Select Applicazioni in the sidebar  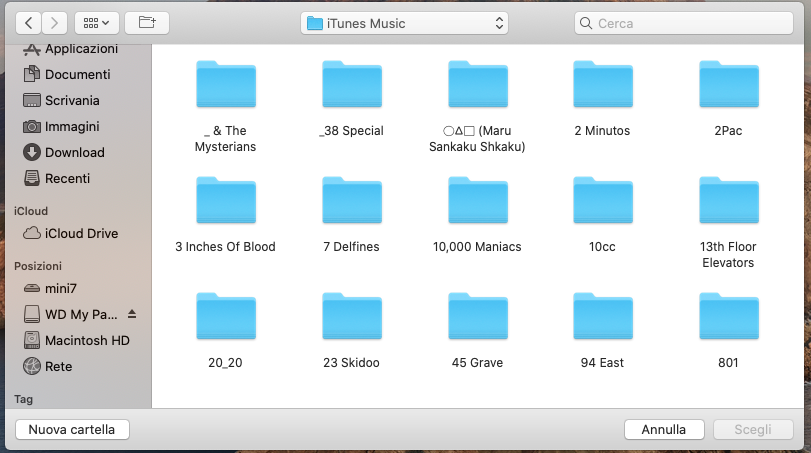71,49
